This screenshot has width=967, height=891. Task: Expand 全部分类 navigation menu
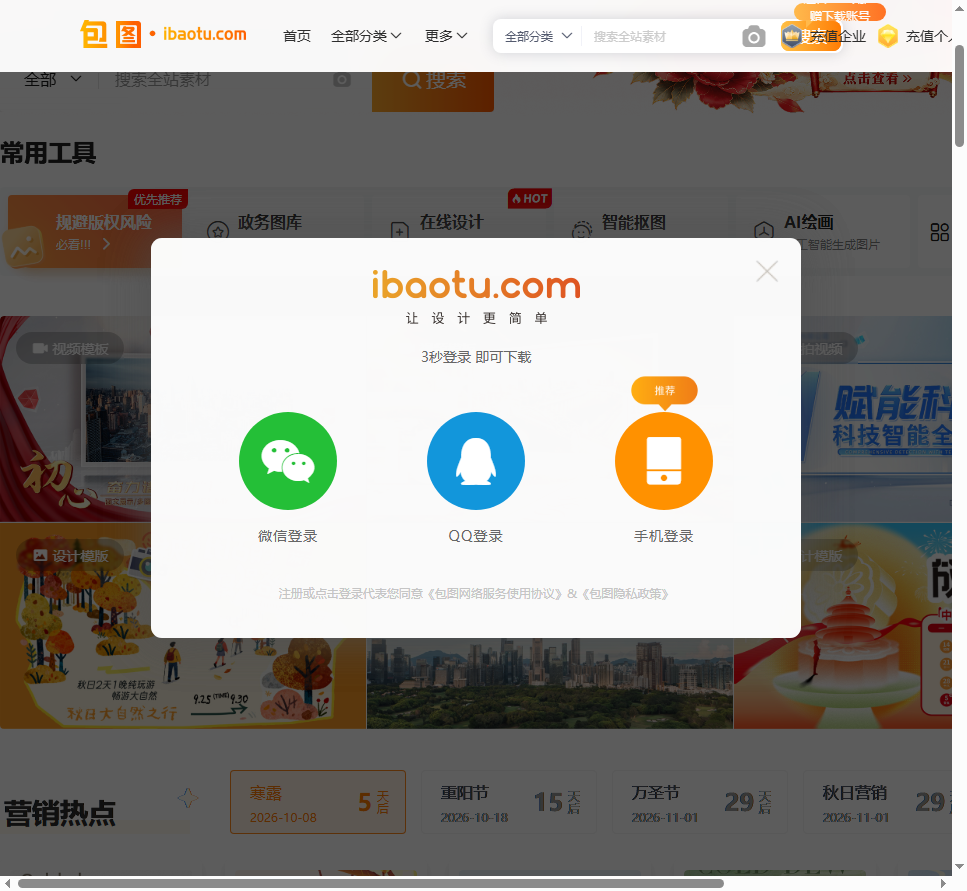(x=366, y=36)
